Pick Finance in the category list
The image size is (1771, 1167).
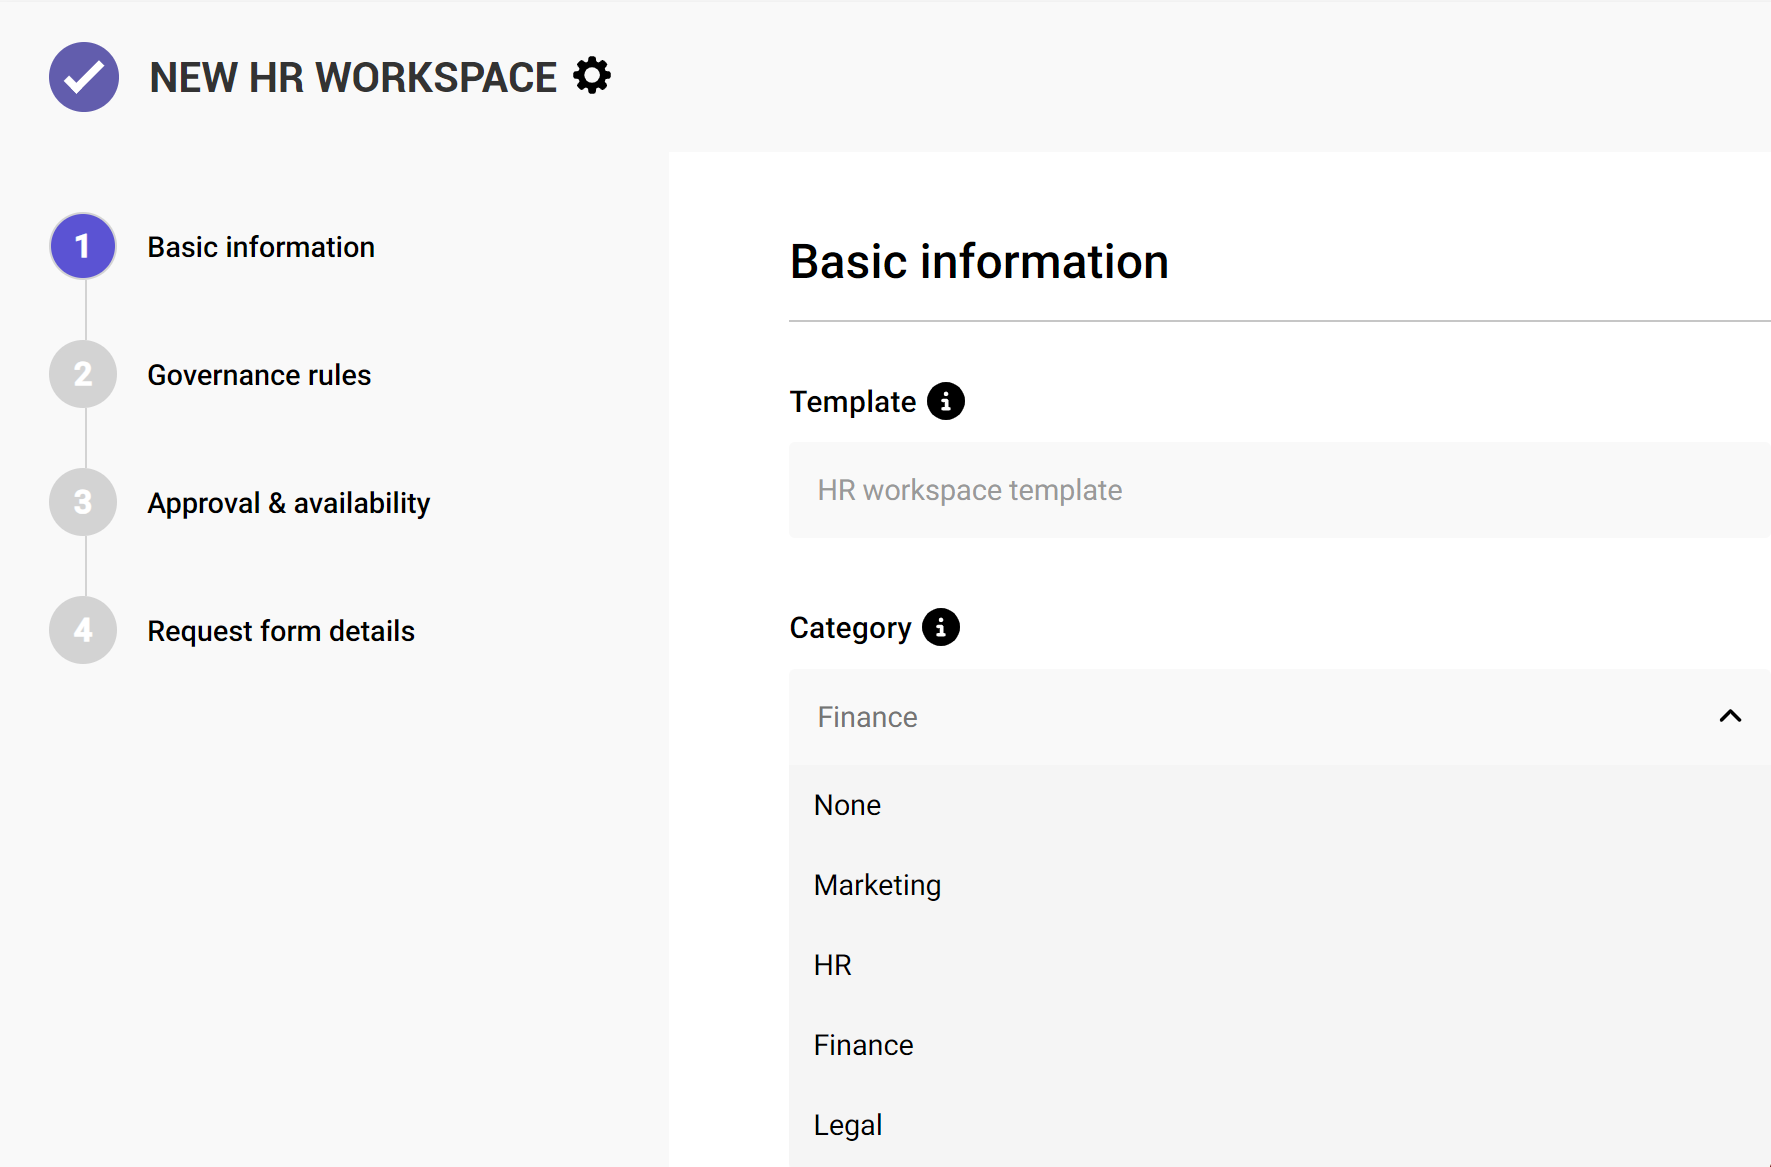click(864, 1044)
